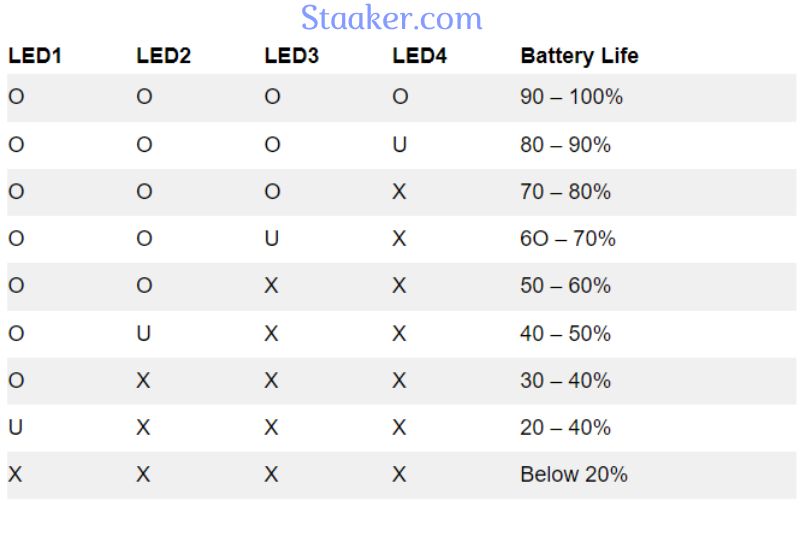Viewport: 800px width, 533px height.
Task: Select the Below 20% cell
Action: tap(574, 474)
